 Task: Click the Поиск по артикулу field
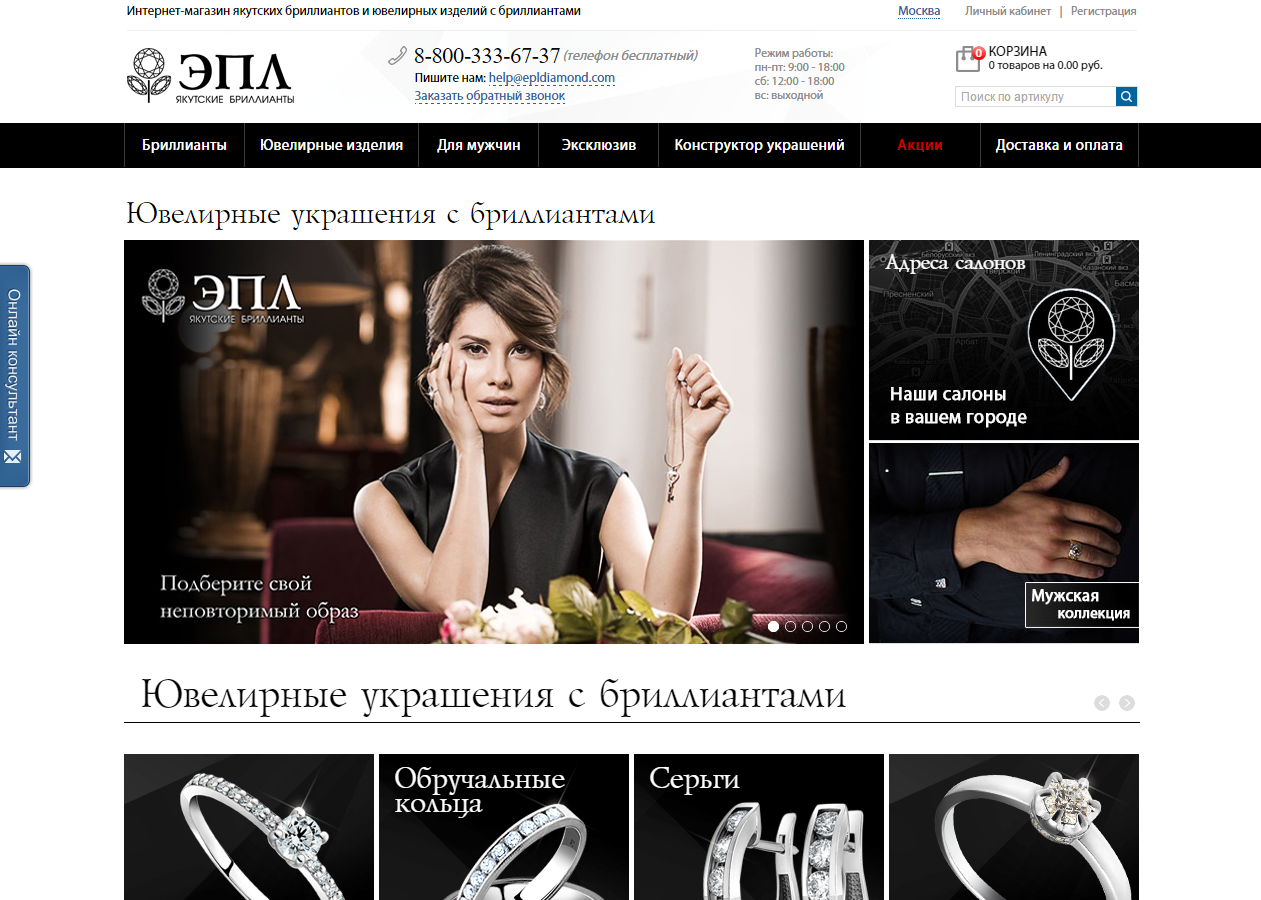[1035, 97]
